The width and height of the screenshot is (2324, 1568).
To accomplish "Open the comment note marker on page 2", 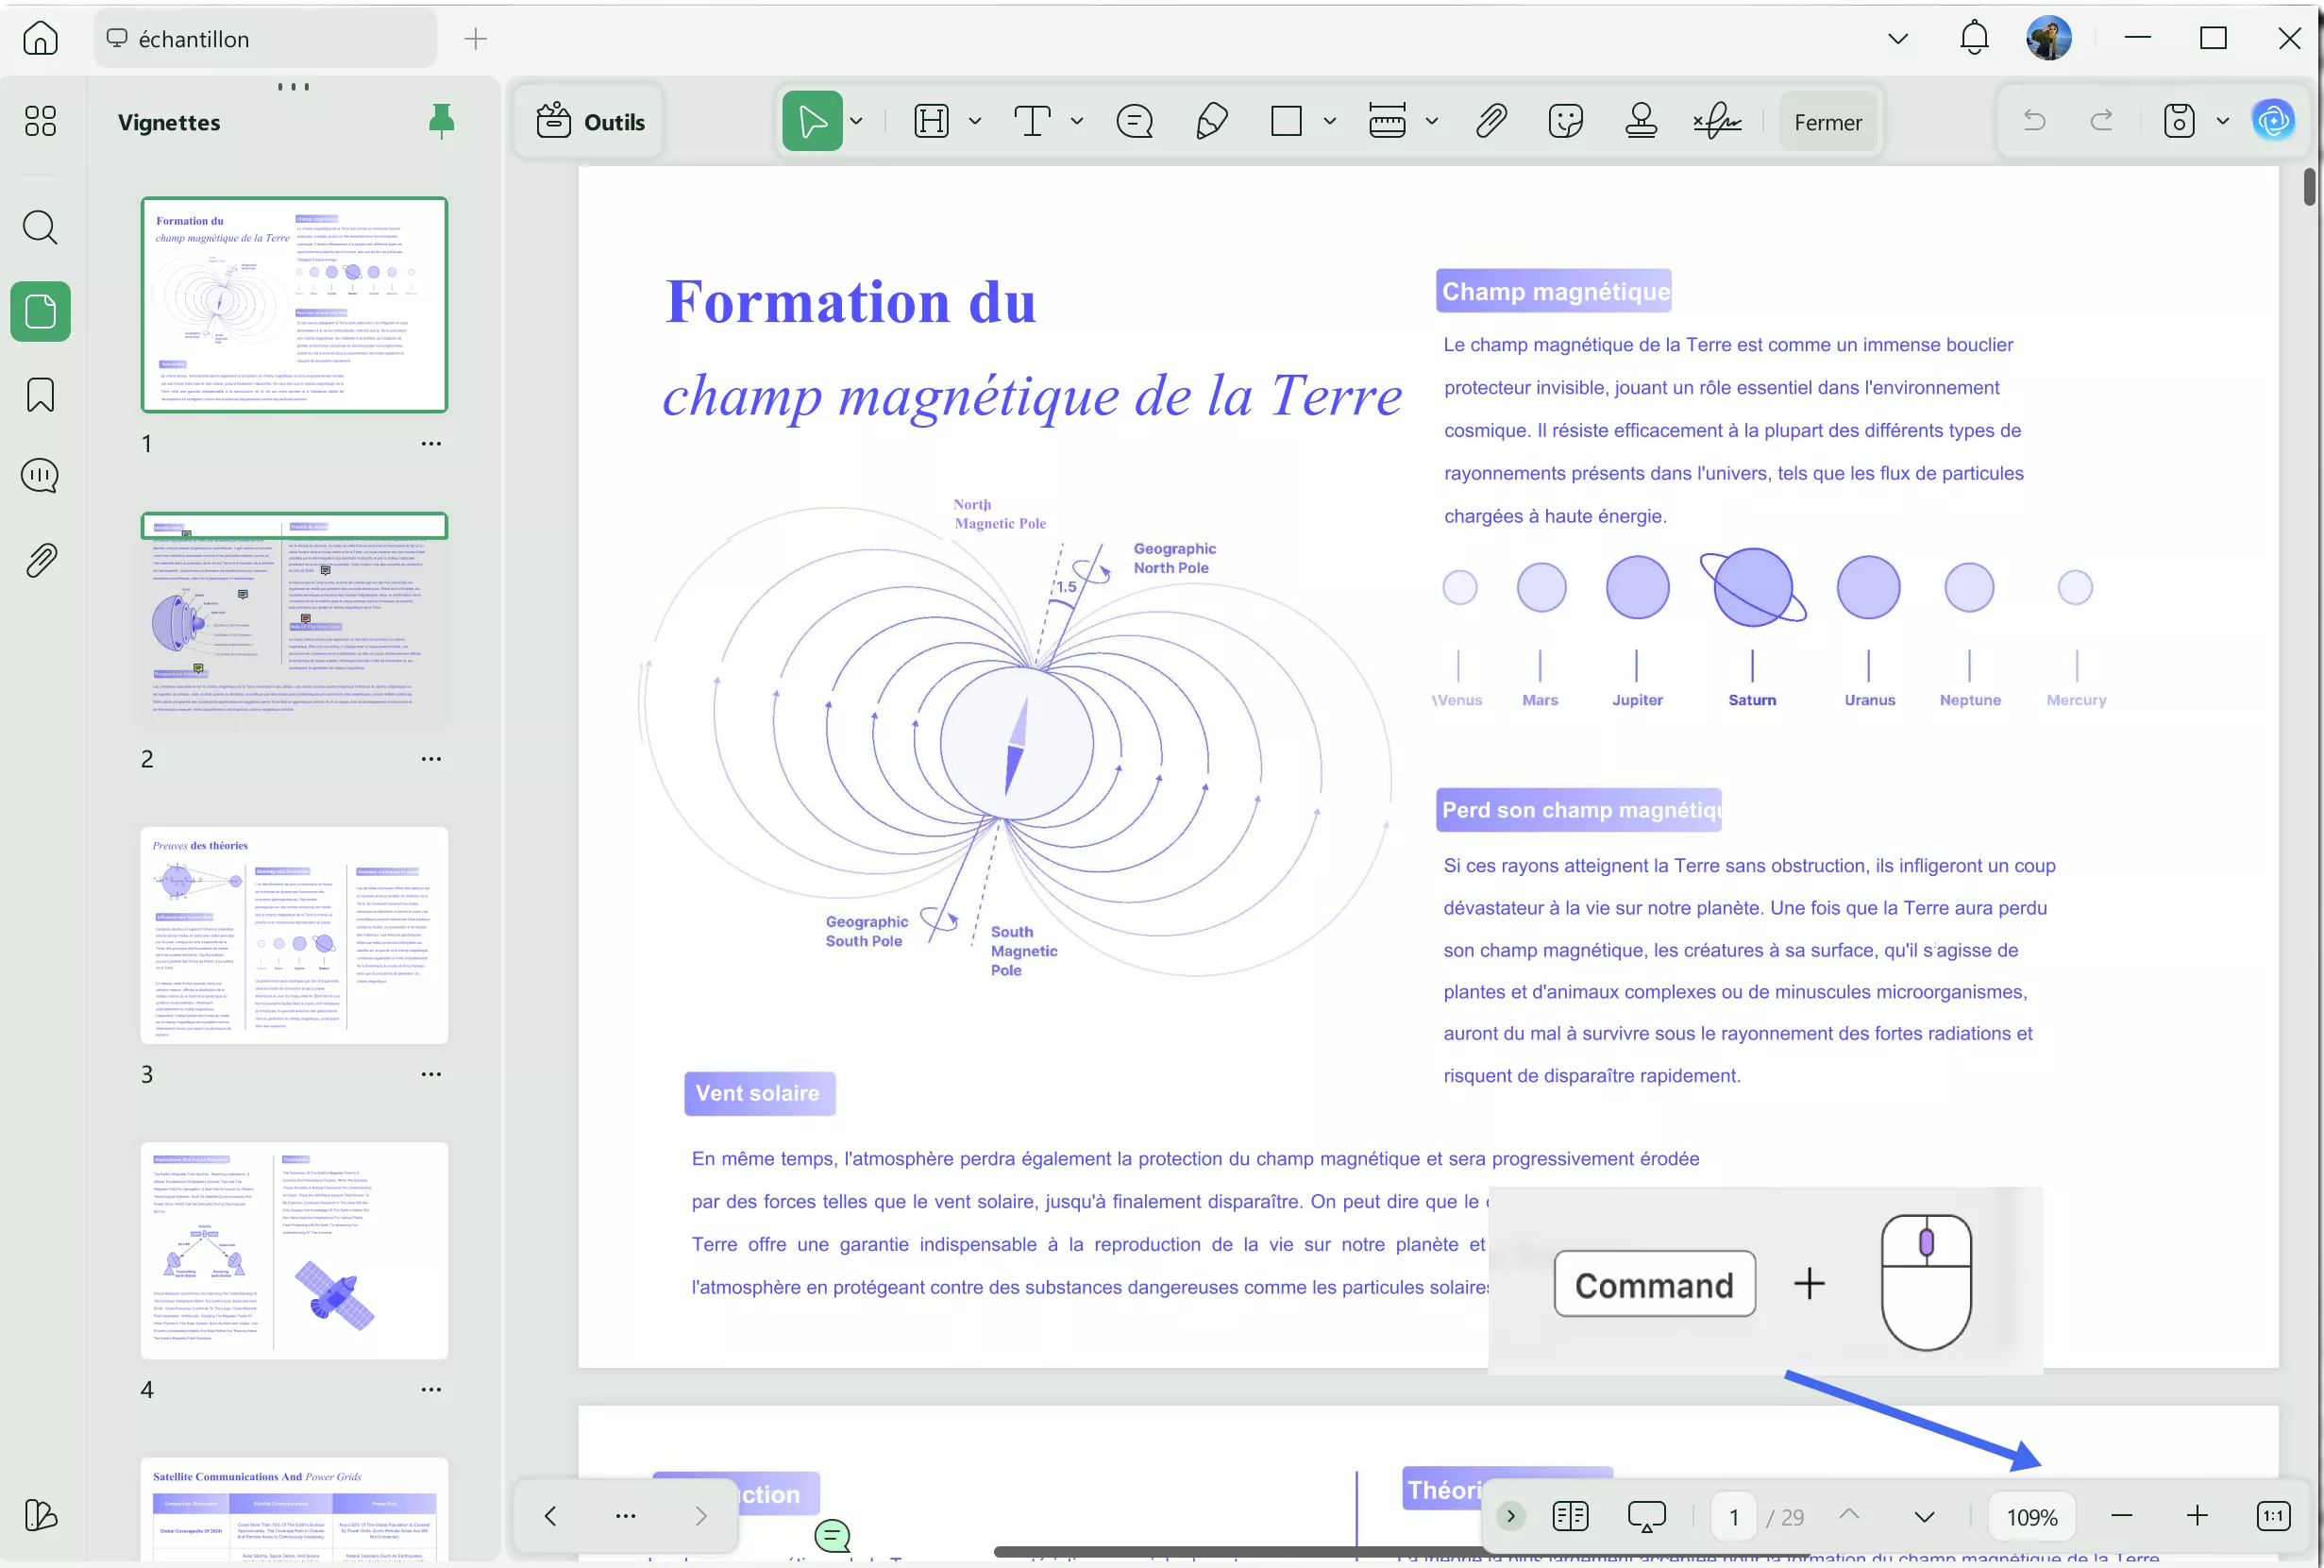I will 832,1536.
